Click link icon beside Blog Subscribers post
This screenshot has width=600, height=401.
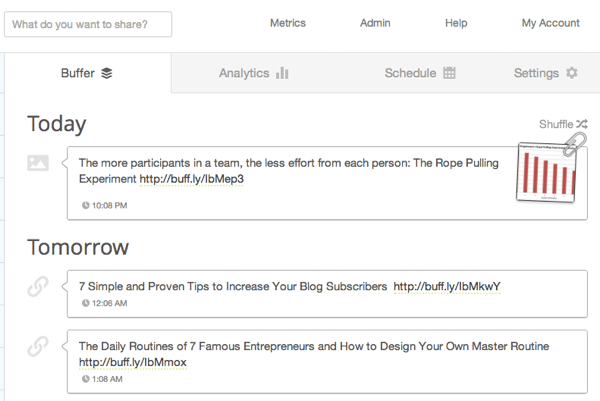[x=38, y=286]
